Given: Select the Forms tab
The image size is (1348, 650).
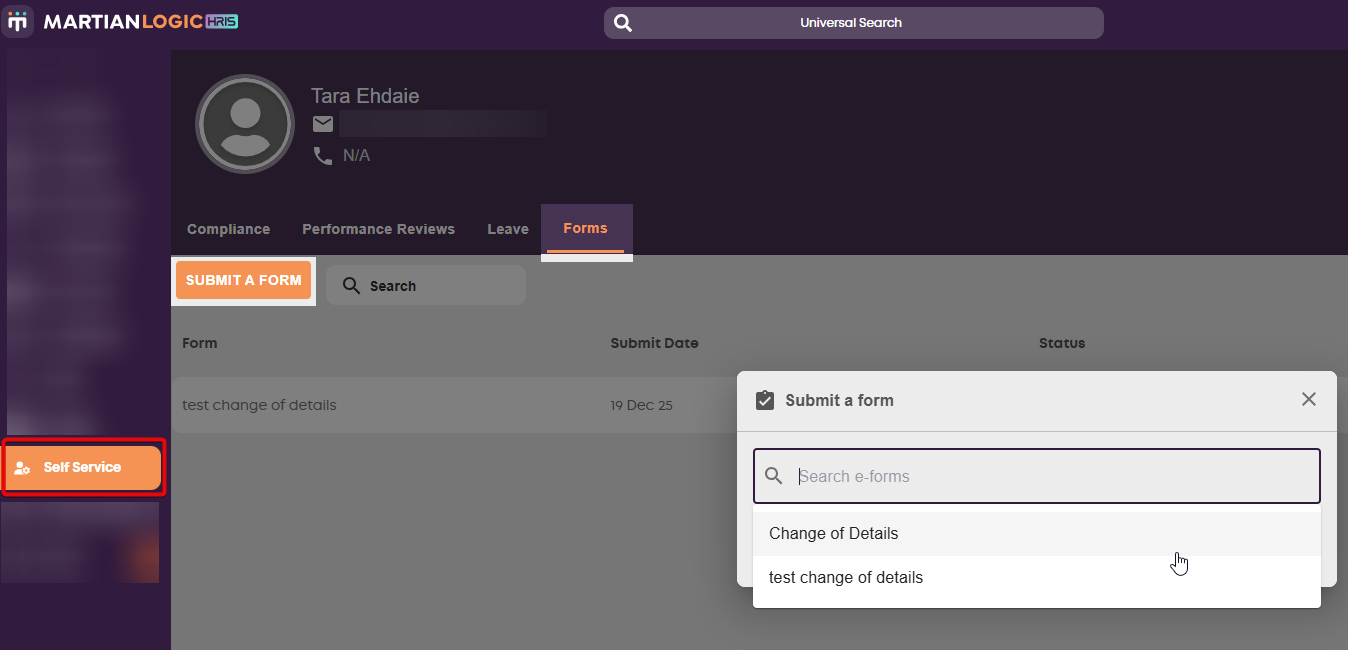Looking at the screenshot, I should [585, 229].
